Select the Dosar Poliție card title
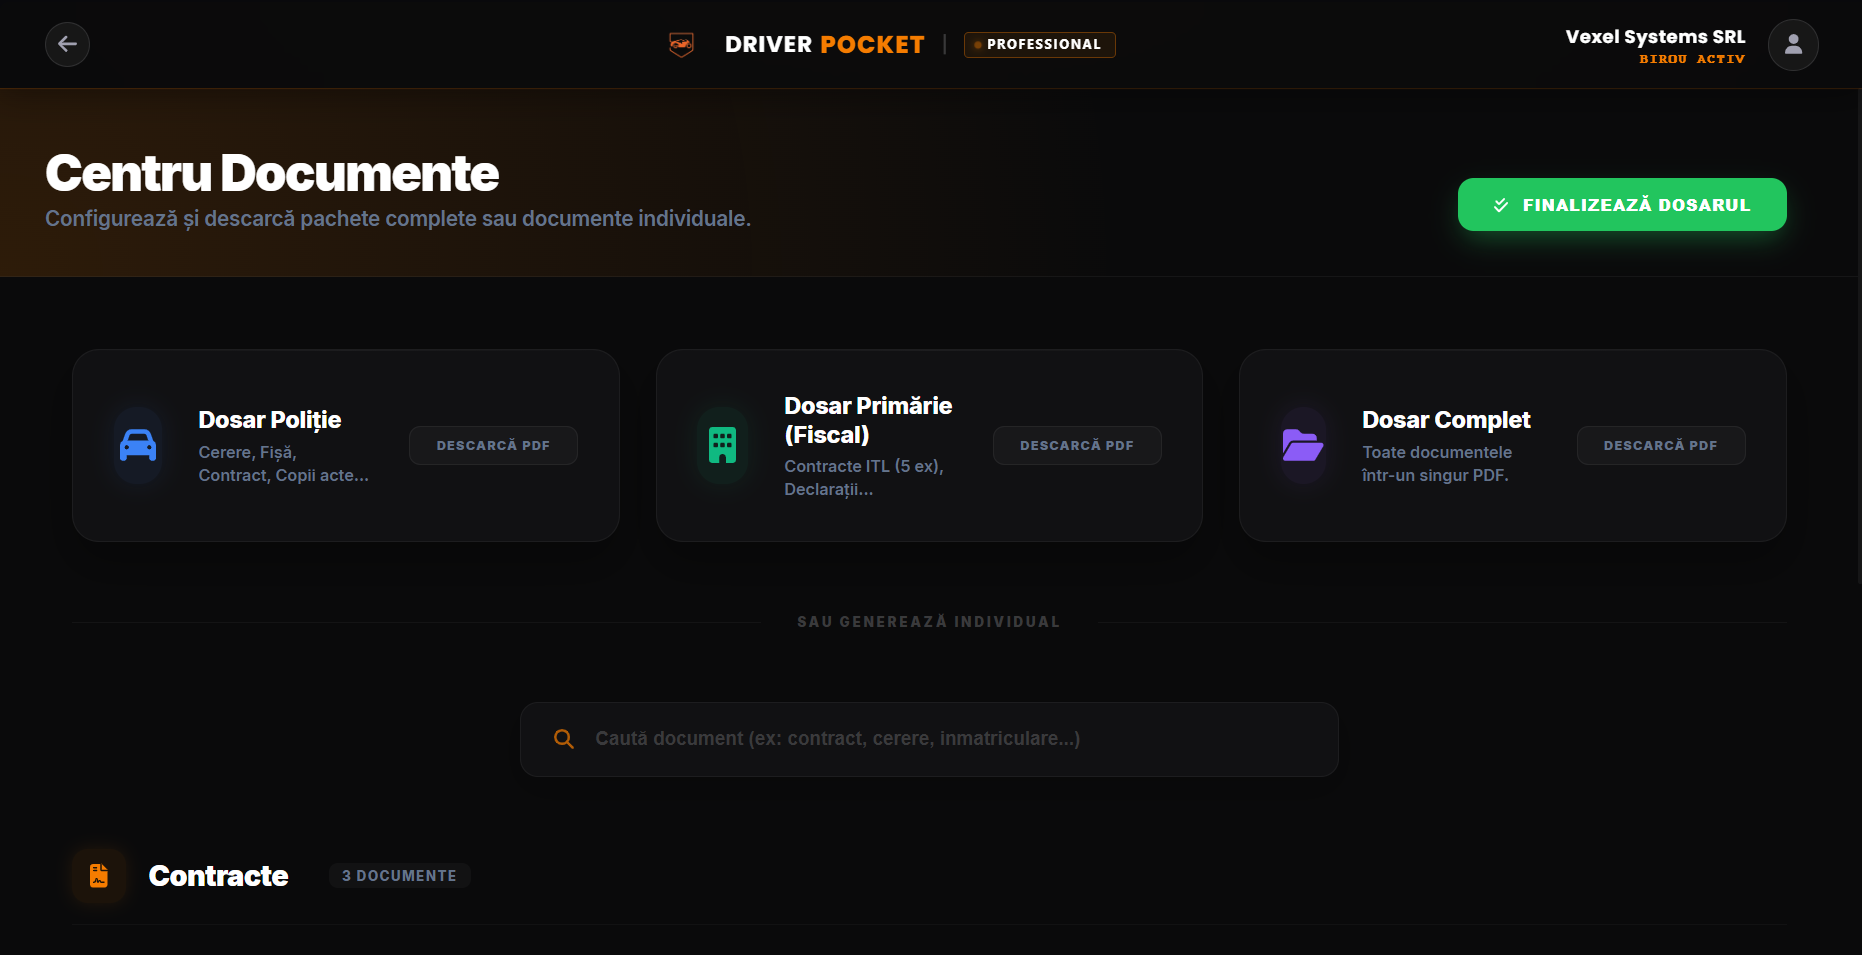1862x955 pixels. pos(270,420)
